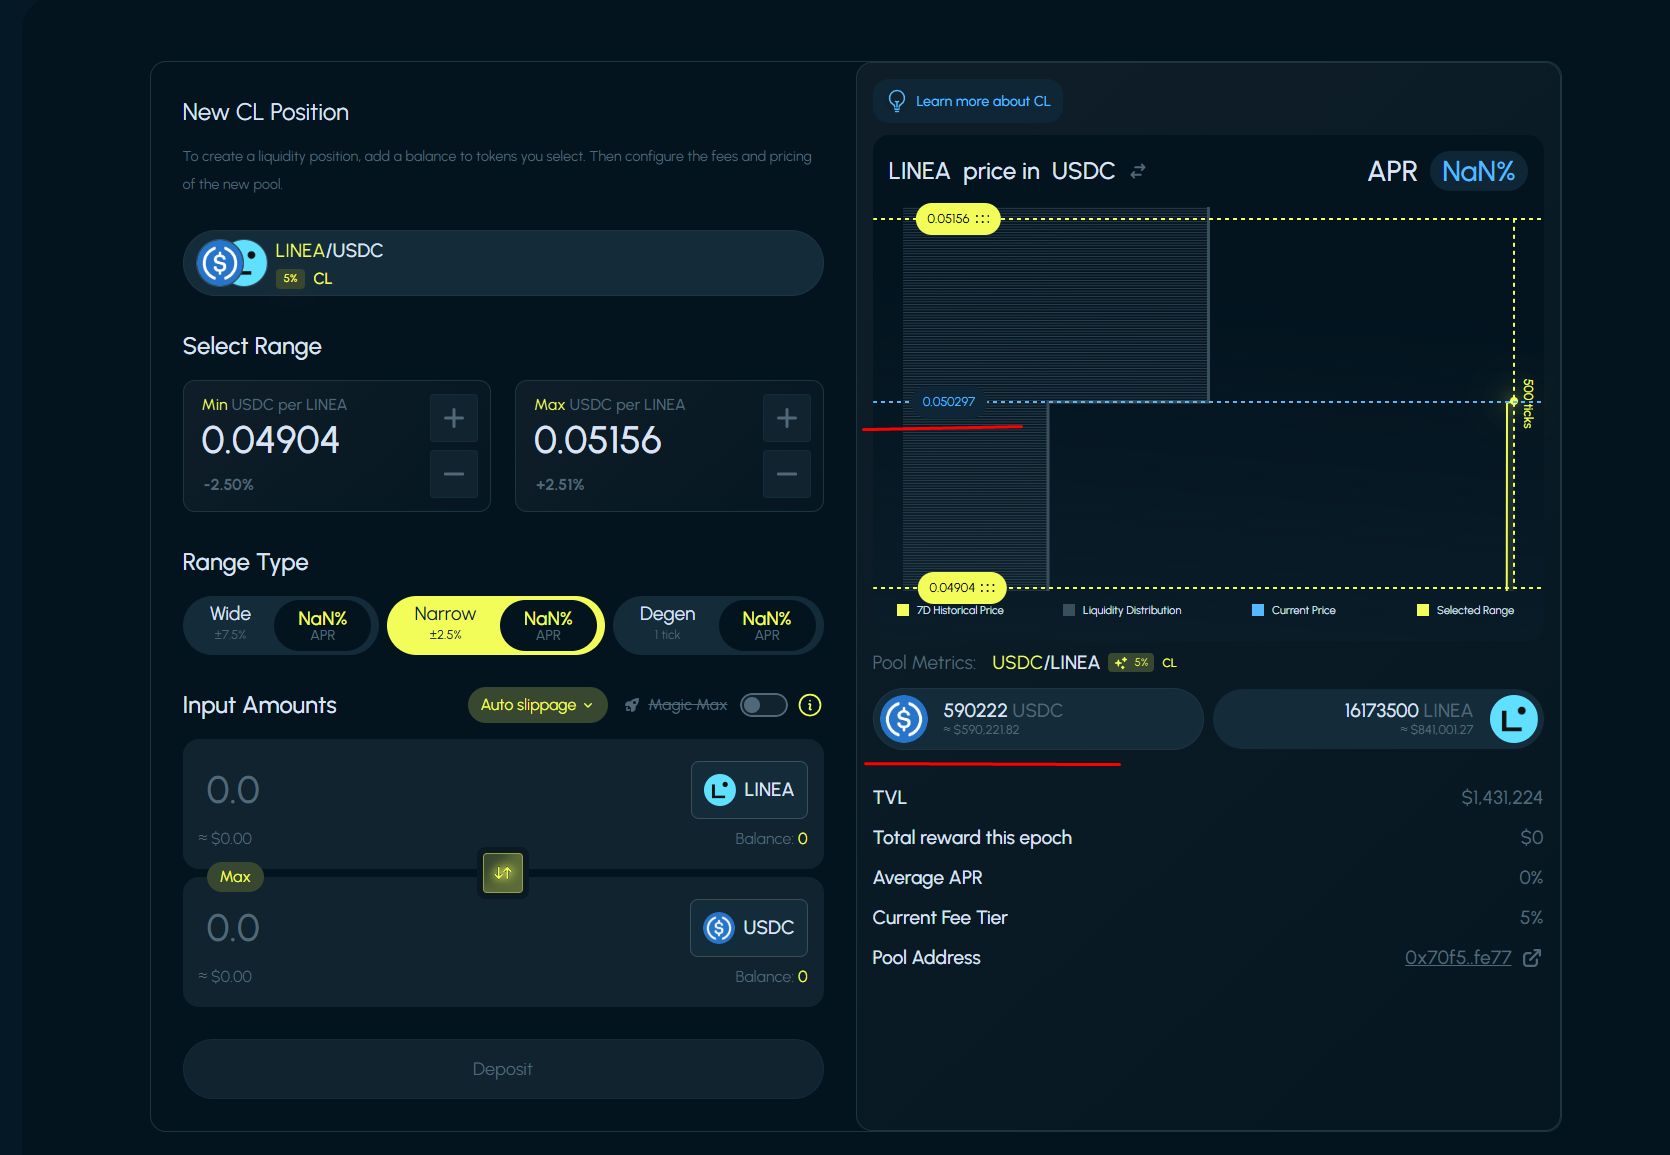Decrease Max USDC price with minus
Image resolution: width=1670 pixels, height=1155 pixels.
[786, 474]
